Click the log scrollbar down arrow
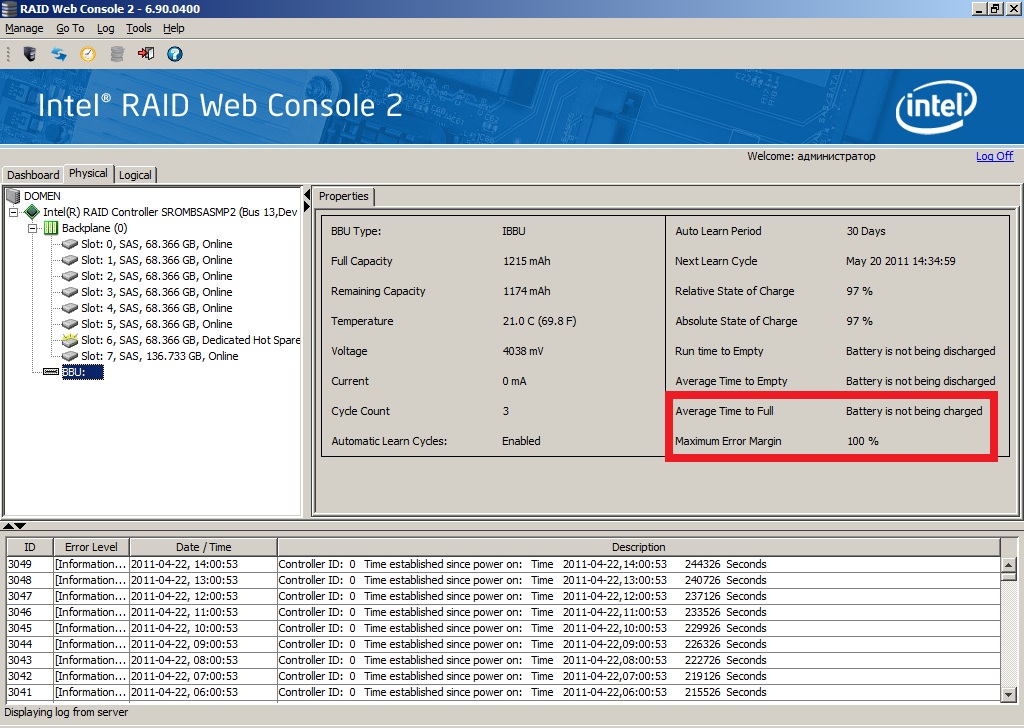The width and height of the screenshot is (1024, 728). click(1008, 695)
